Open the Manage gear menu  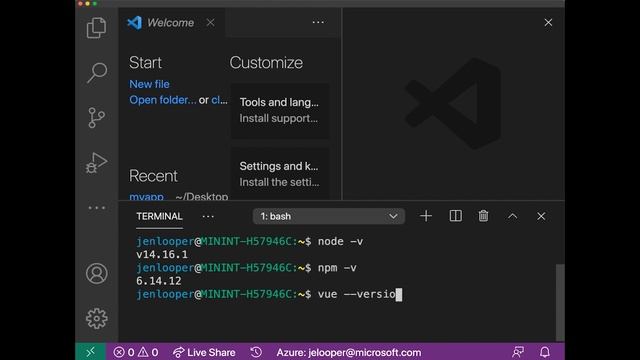pos(97,318)
